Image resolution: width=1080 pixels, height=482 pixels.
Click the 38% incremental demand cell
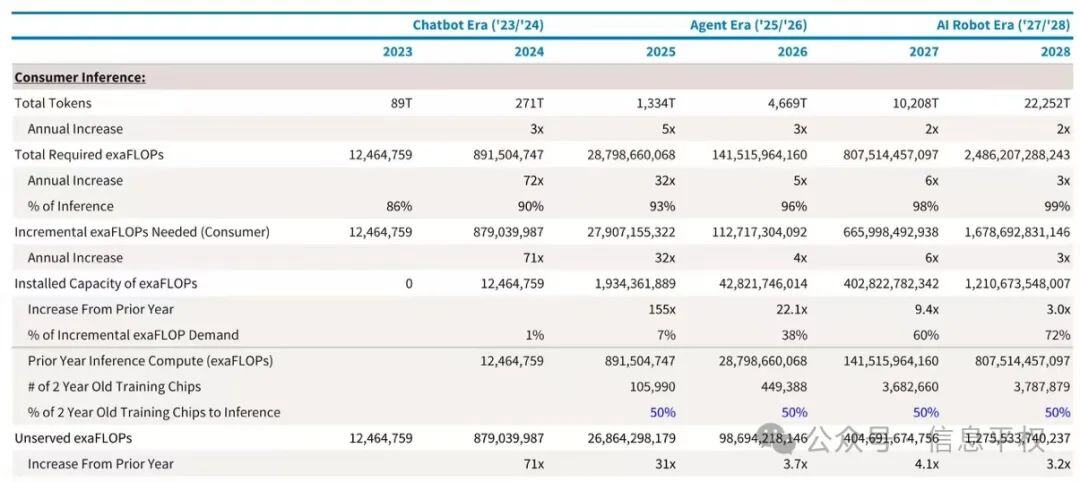(794, 335)
